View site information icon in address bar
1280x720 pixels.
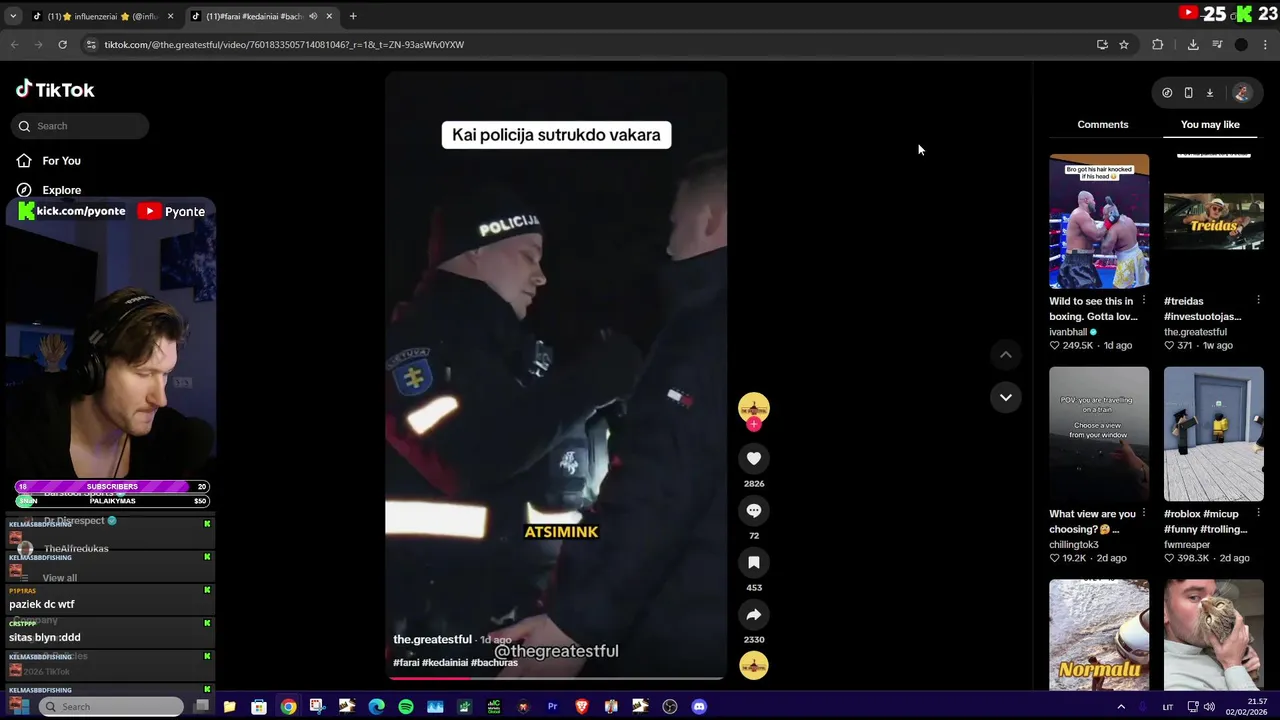tap(91, 44)
